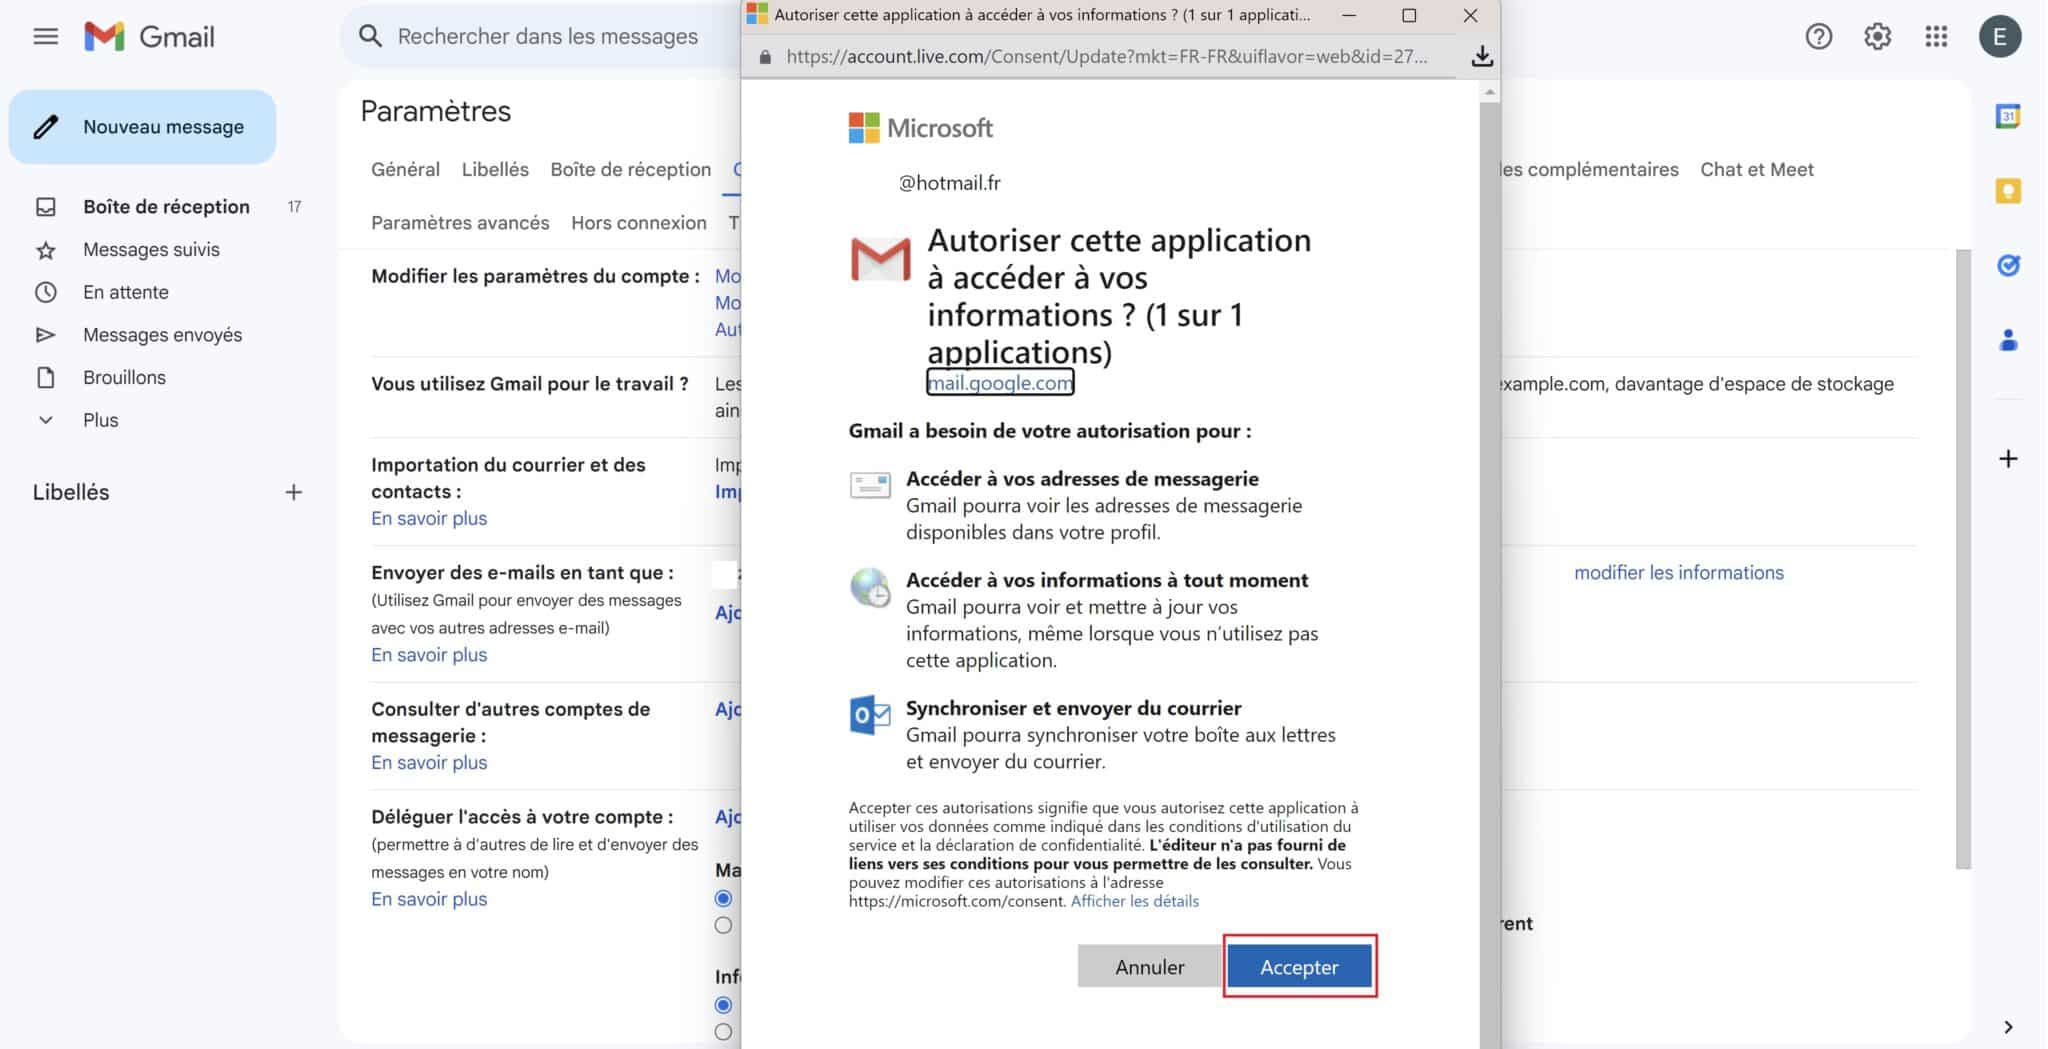Click the Microsoft logo in consent popup

(x=920, y=128)
